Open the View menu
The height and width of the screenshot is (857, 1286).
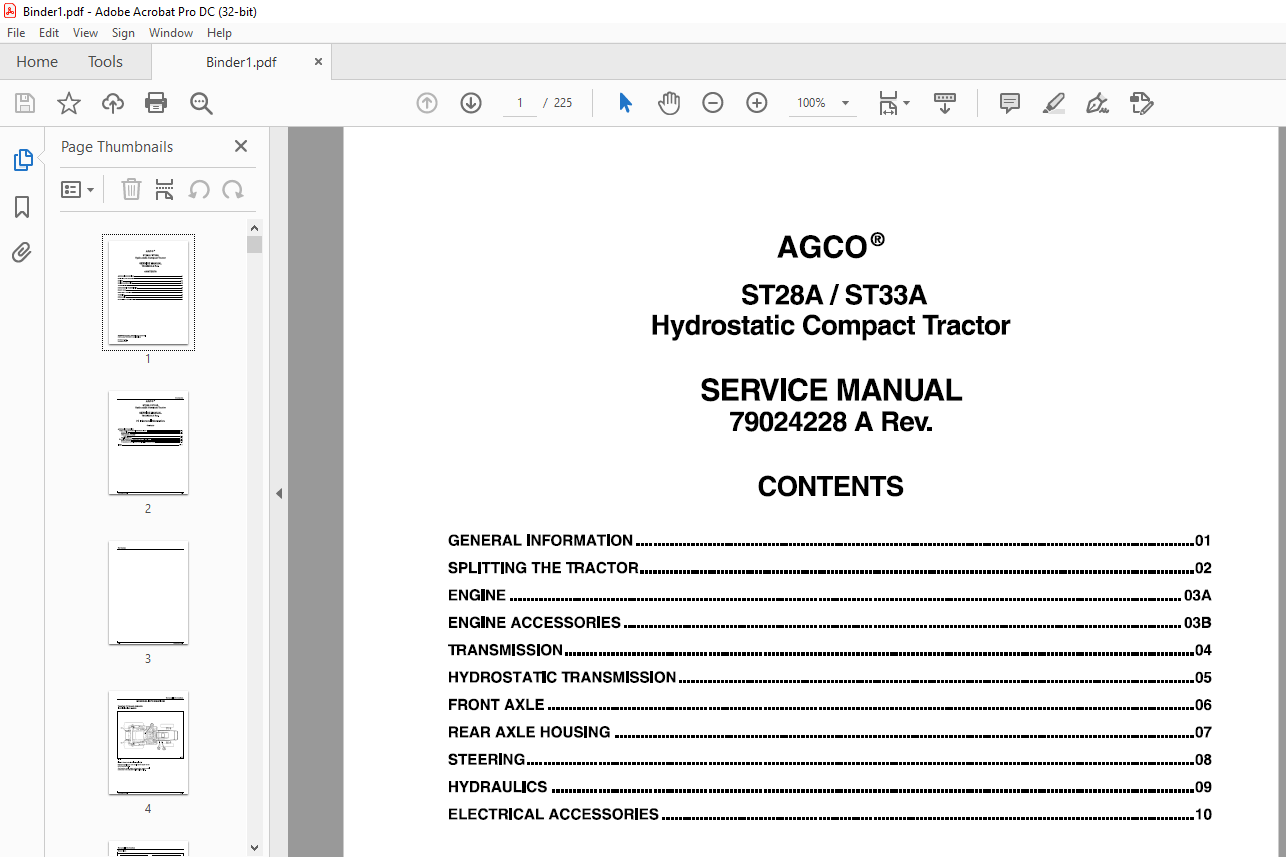[85, 33]
